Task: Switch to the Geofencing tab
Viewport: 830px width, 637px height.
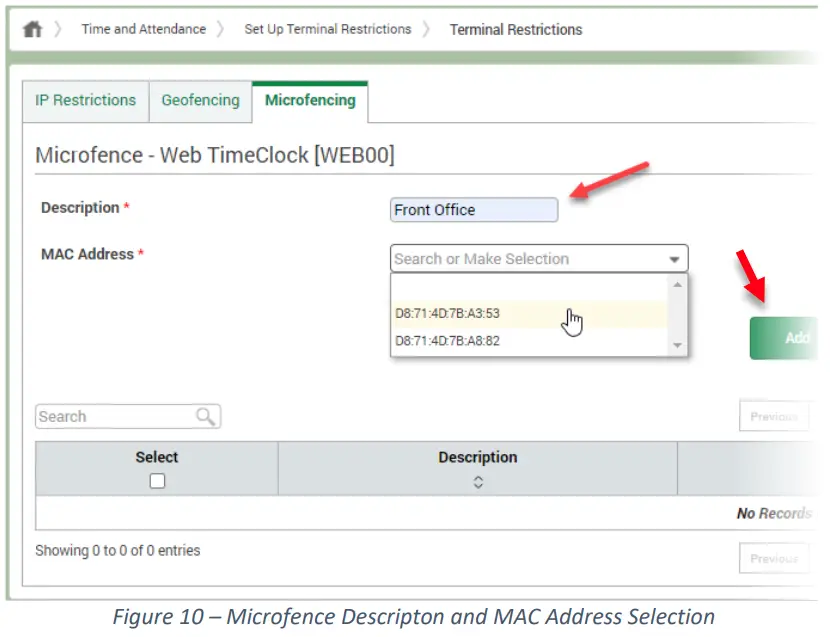Action: click(200, 100)
